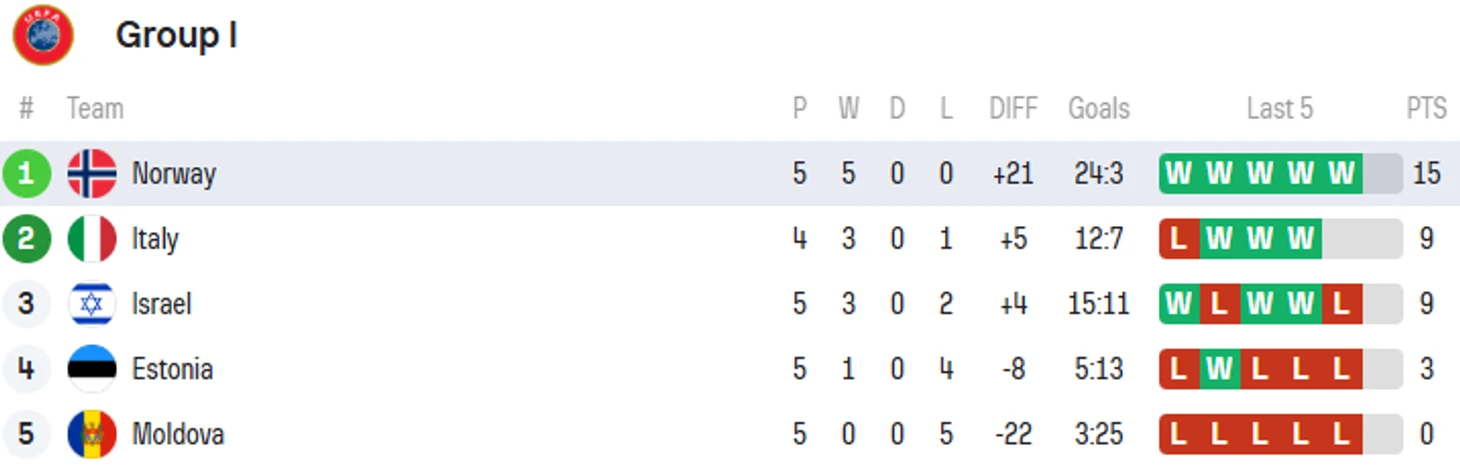Select the Moldova row points value
The height and width of the screenshot is (474, 1460).
coord(1426,434)
